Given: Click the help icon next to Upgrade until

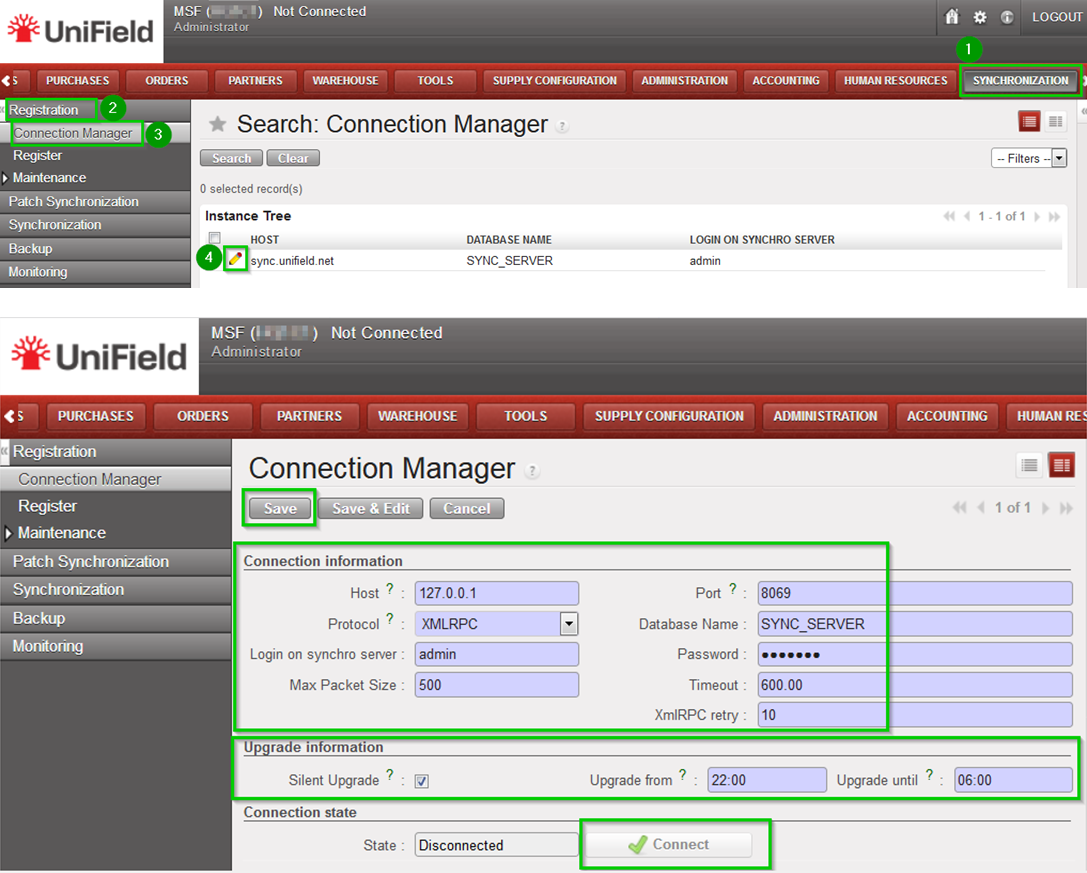Looking at the screenshot, I should click(930, 775).
